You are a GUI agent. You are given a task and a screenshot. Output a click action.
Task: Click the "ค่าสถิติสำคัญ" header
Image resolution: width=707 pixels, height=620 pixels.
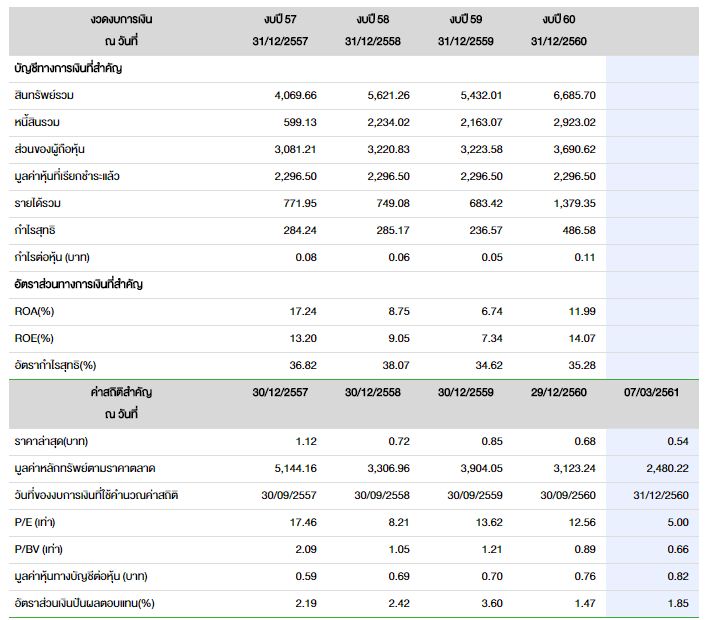pyautogui.click(x=121, y=392)
